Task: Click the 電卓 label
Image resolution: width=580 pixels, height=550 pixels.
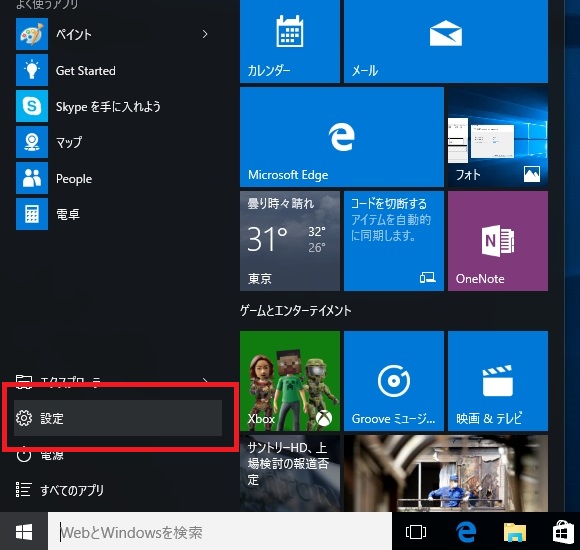Action: [68, 214]
